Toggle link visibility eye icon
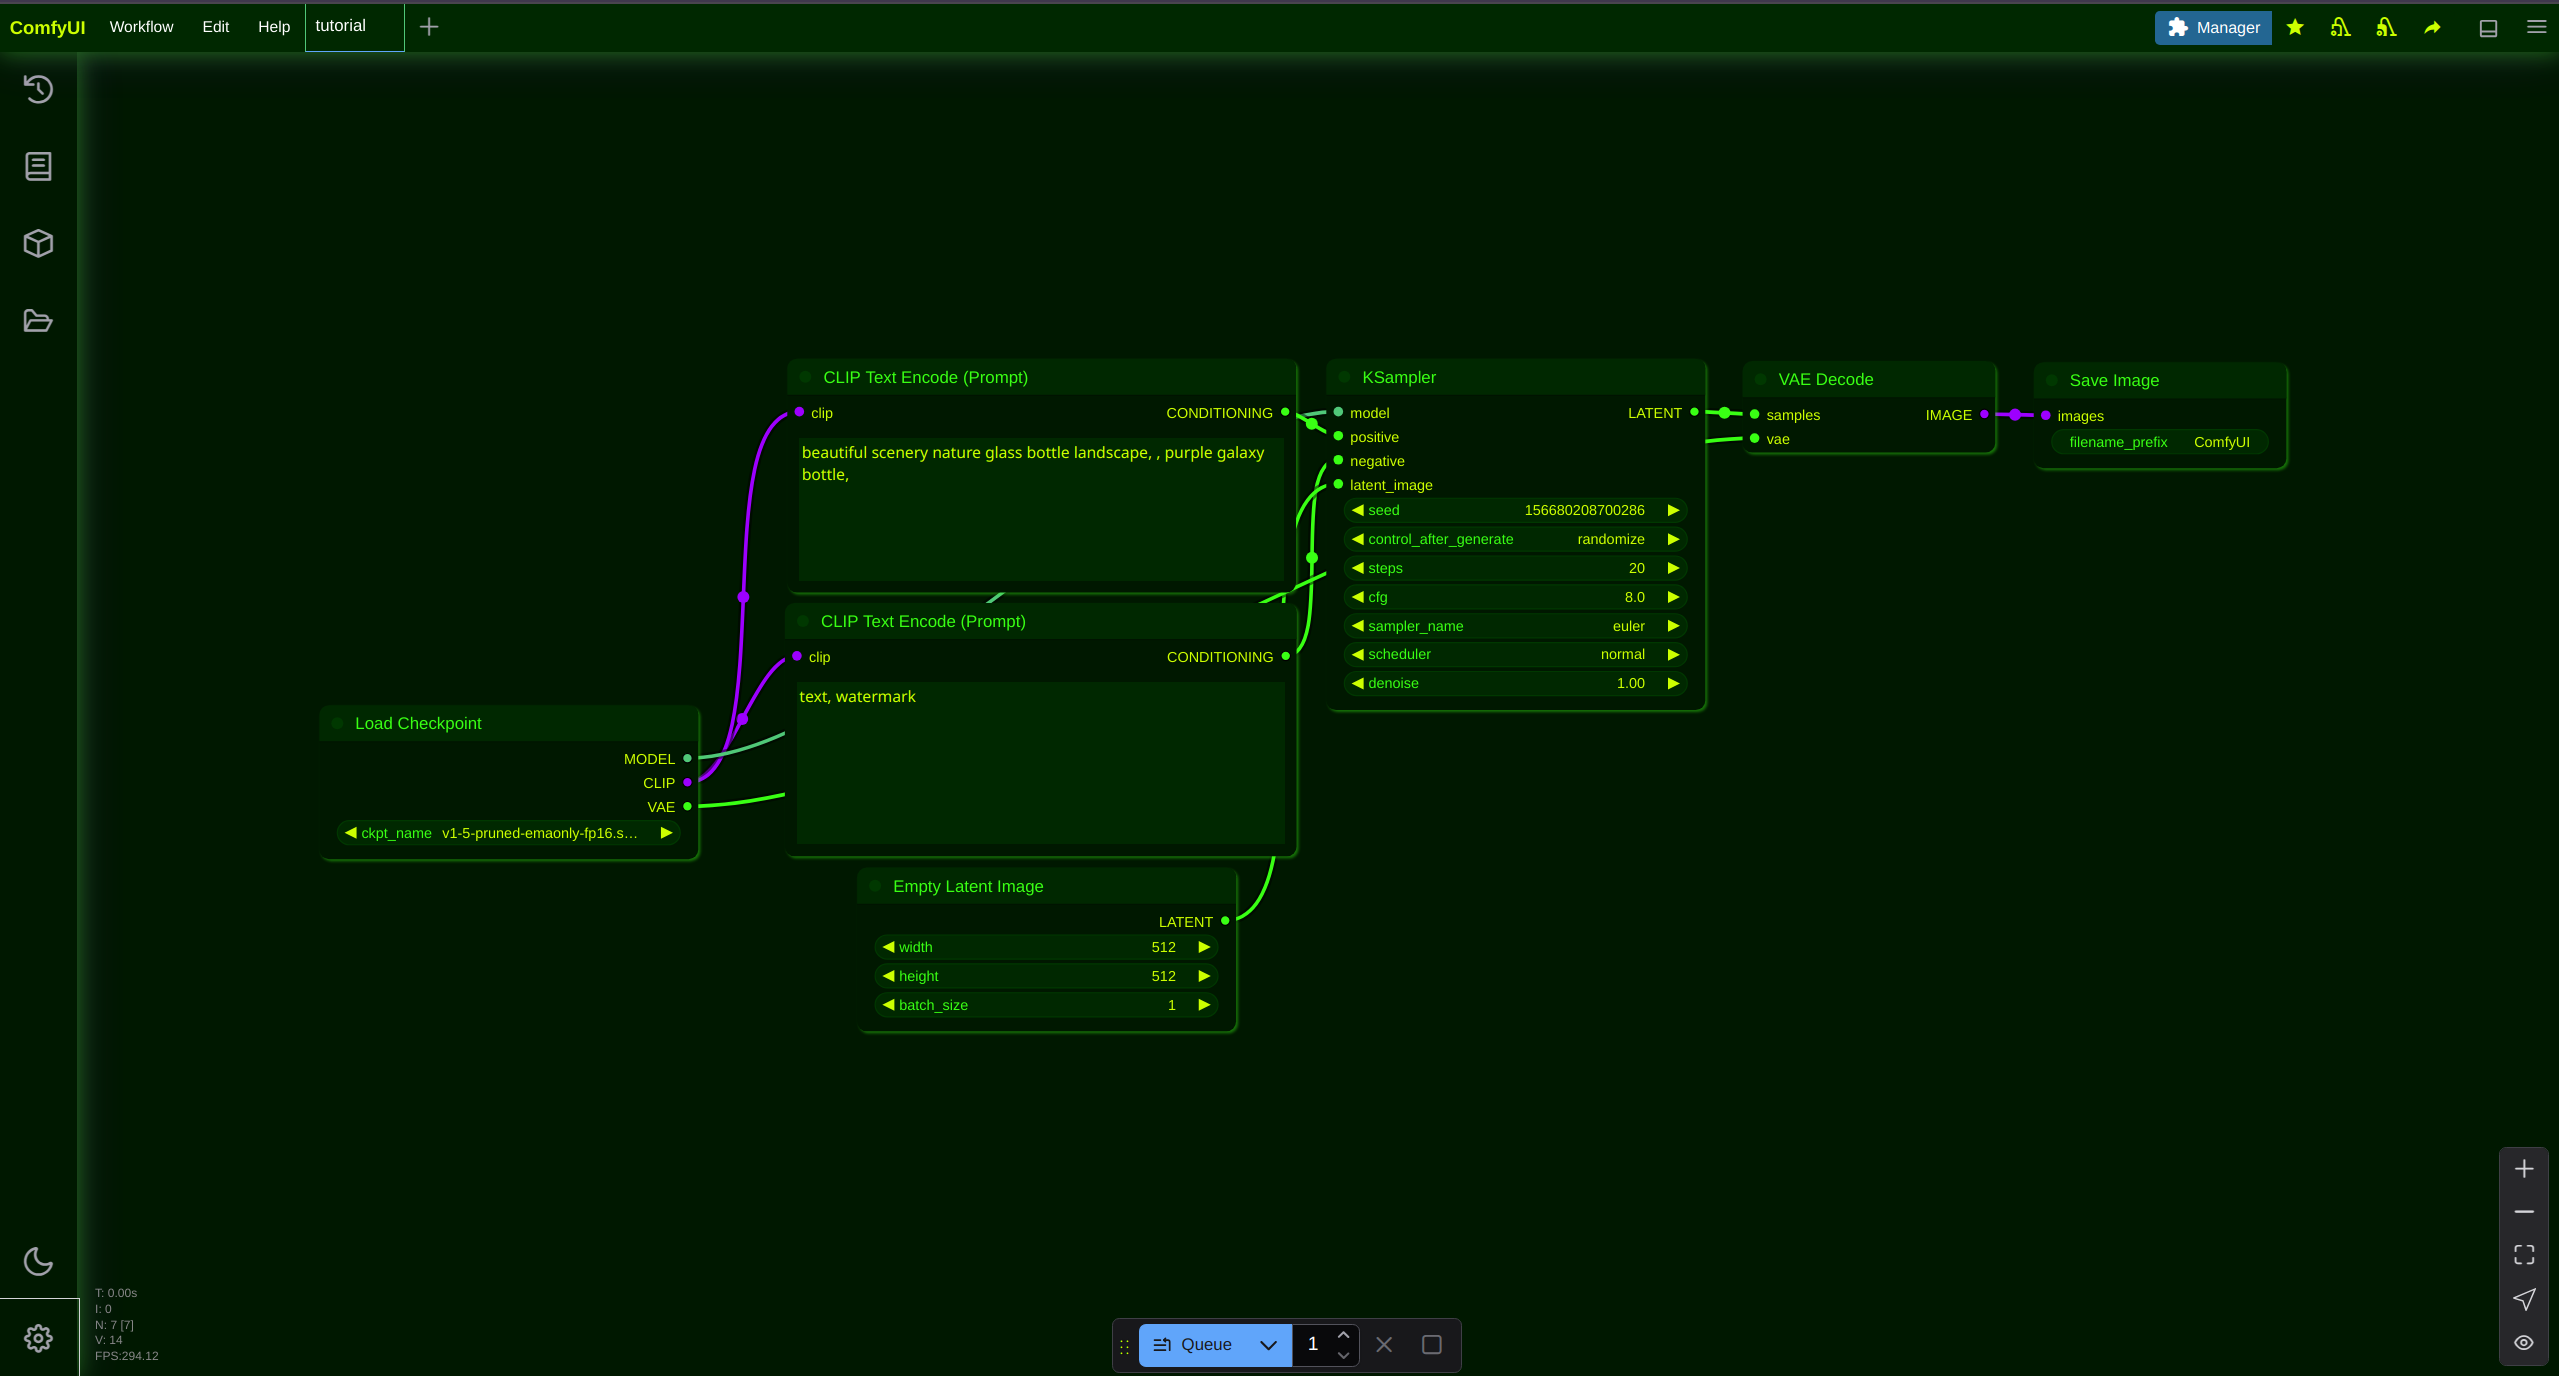The height and width of the screenshot is (1376, 2559). [2524, 1343]
